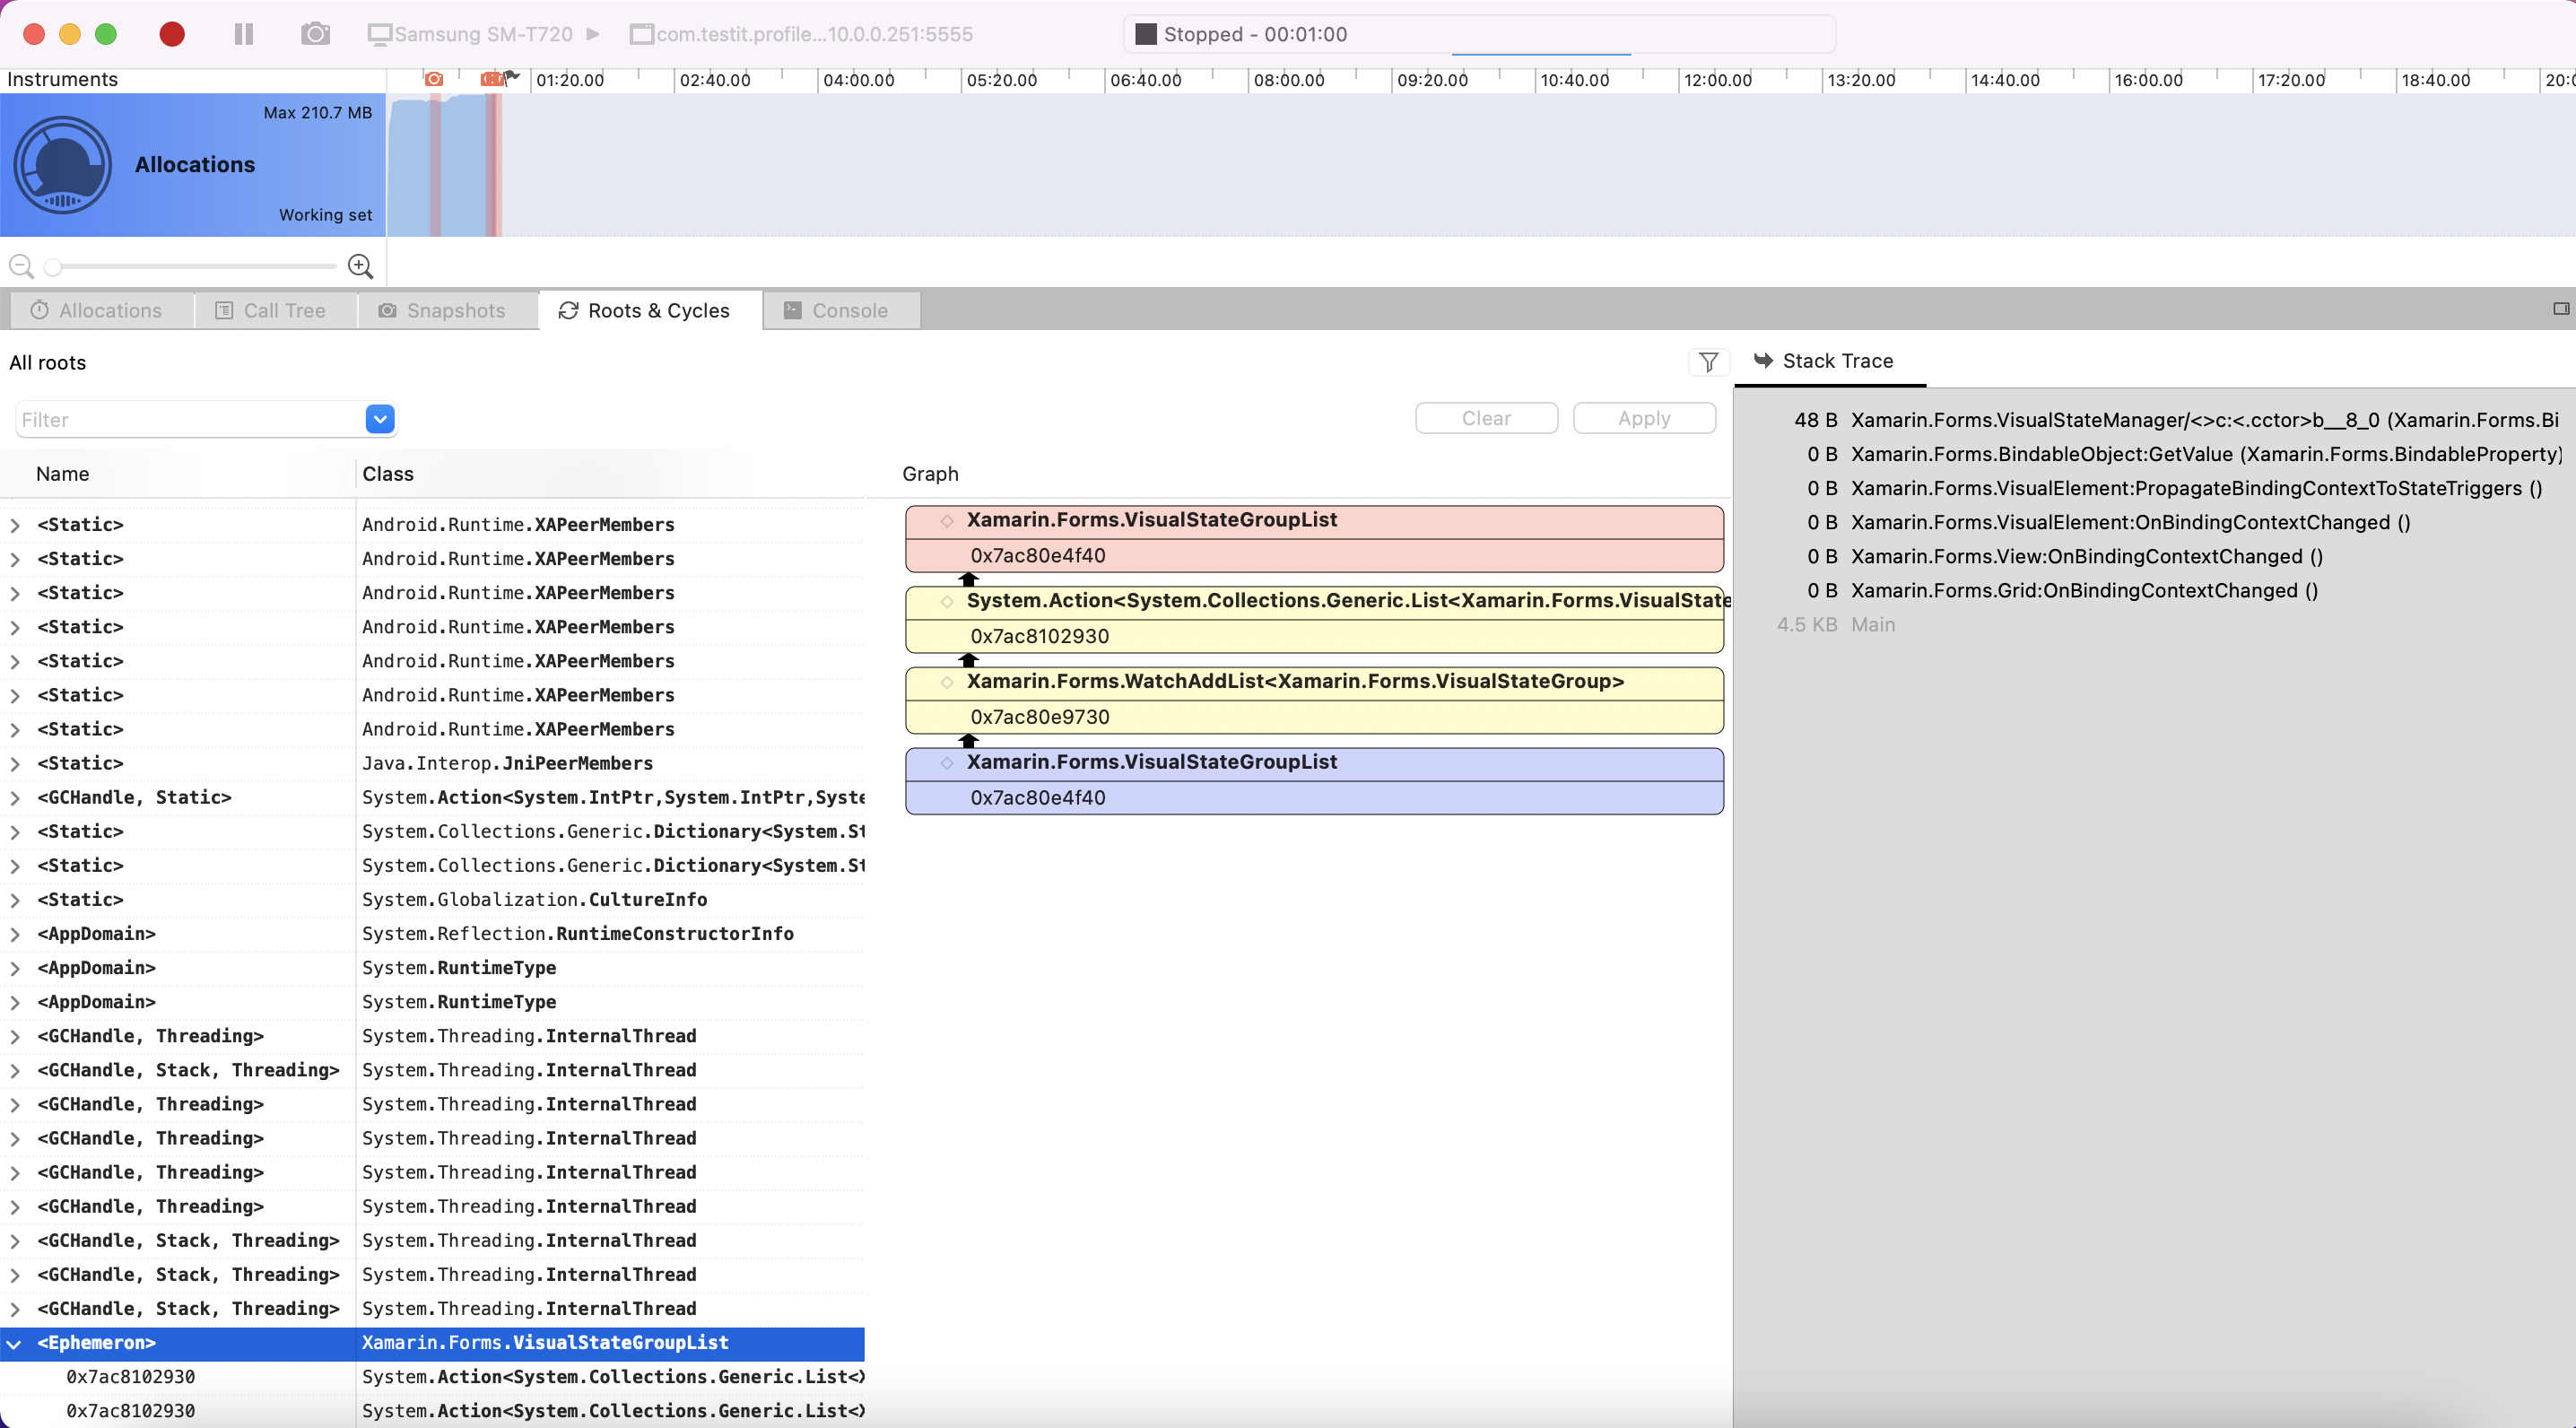
Task: Click the zoom slider handle
Action: tap(53, 267)
